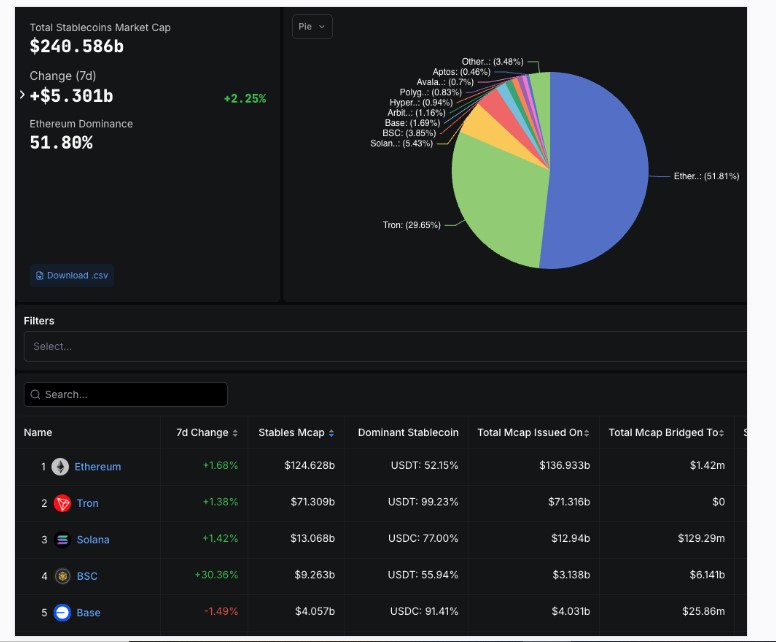776x642 pixels.
Task: Click the USDT: 52.15% cell
Action: tap(425, 465)
